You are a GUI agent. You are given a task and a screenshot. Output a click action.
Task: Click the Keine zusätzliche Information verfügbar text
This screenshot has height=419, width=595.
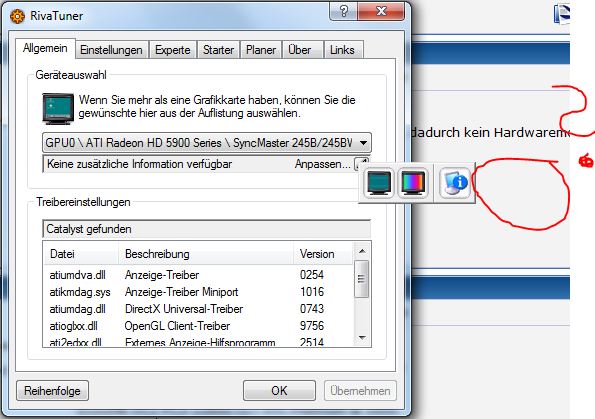point(139,164)
